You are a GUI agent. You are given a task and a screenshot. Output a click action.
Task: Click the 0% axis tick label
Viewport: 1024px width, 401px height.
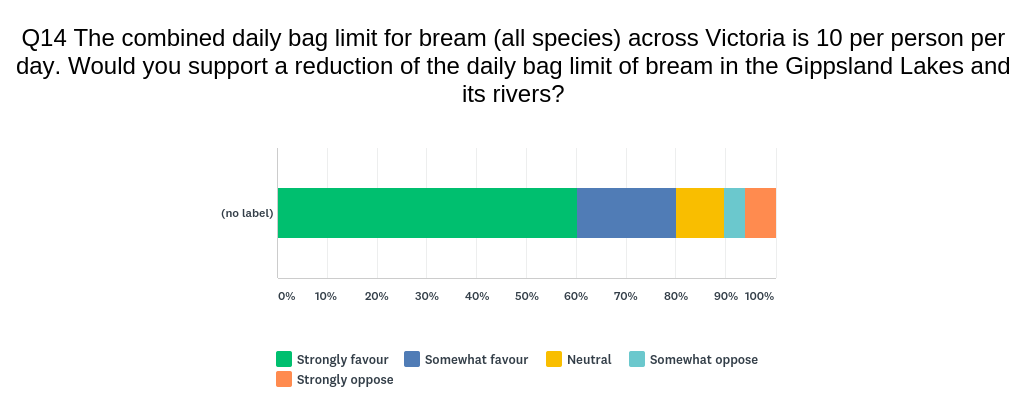287,296
